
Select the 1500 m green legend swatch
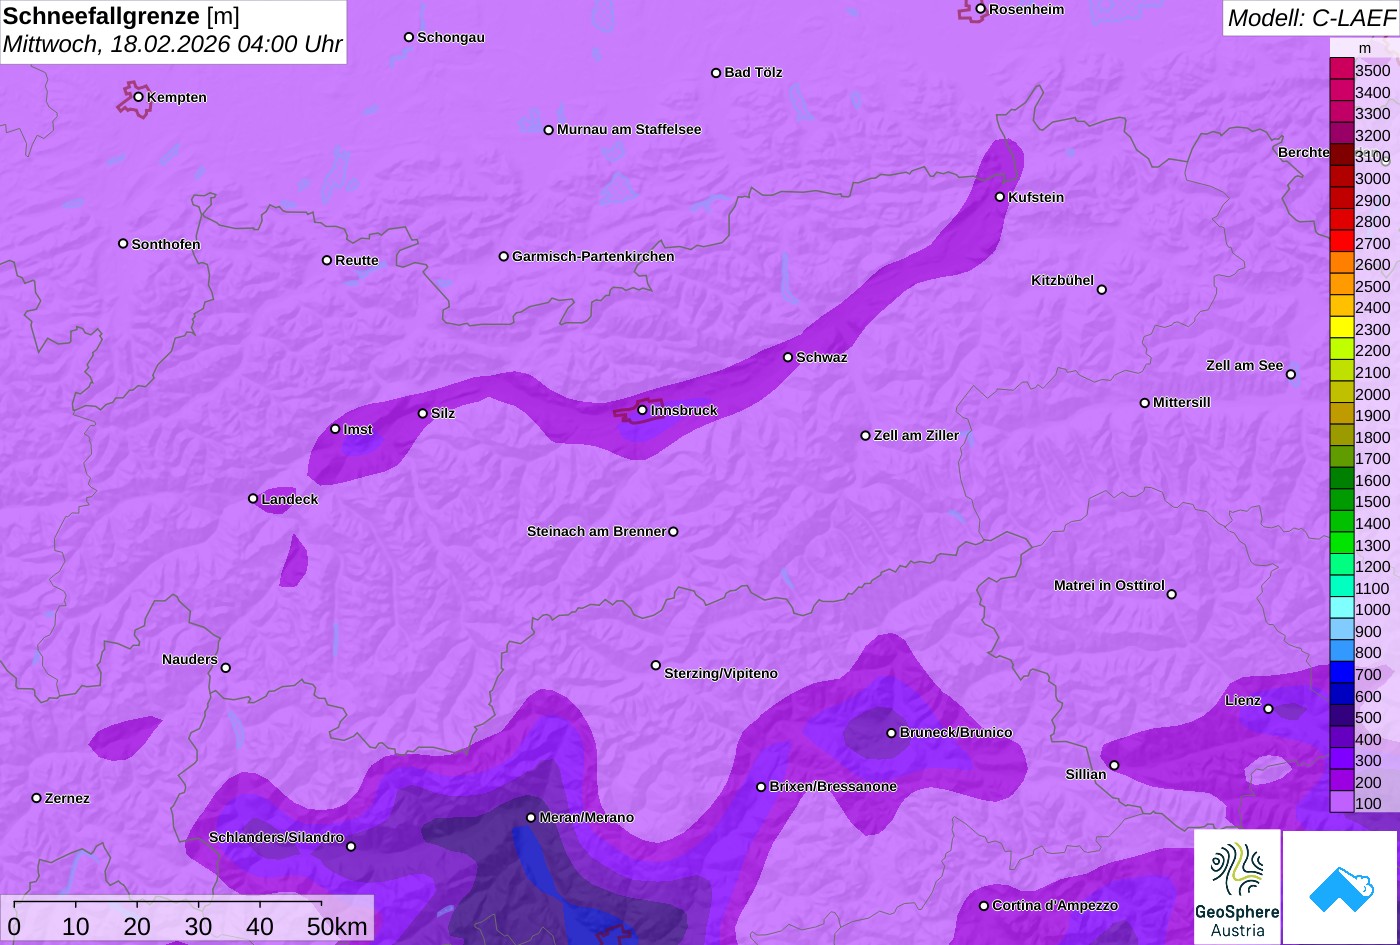pyautogui.click(x=1342, y=500)
